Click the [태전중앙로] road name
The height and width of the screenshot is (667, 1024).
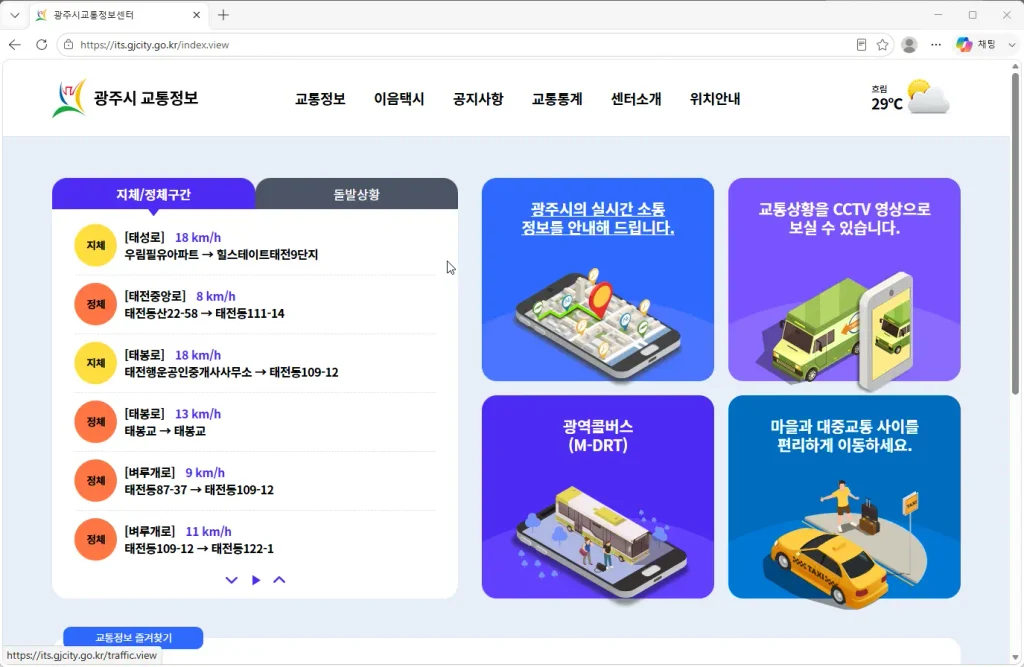point(155,296)
